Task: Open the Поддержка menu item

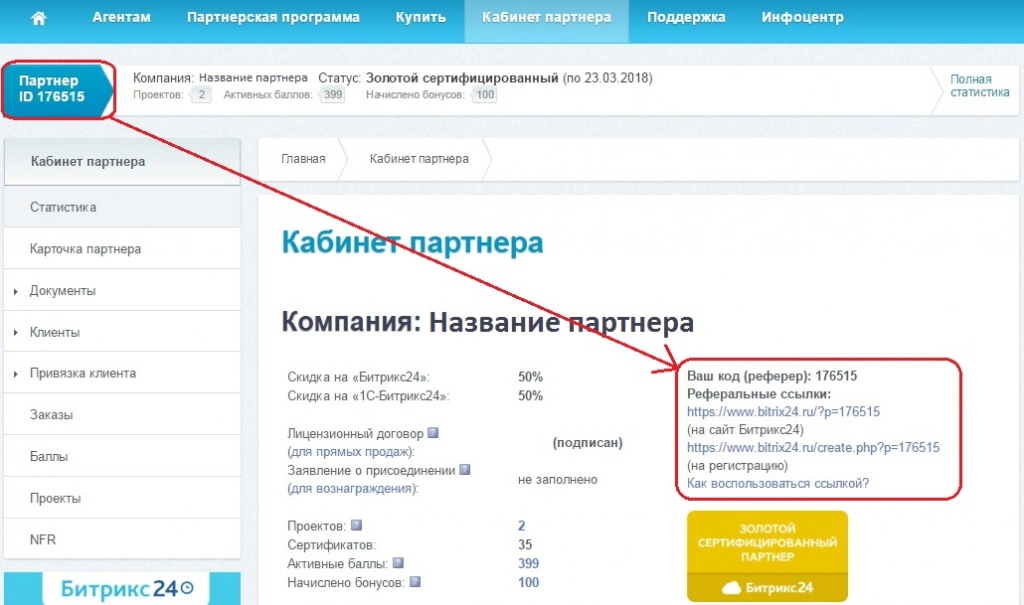Action: pos(686,16)
